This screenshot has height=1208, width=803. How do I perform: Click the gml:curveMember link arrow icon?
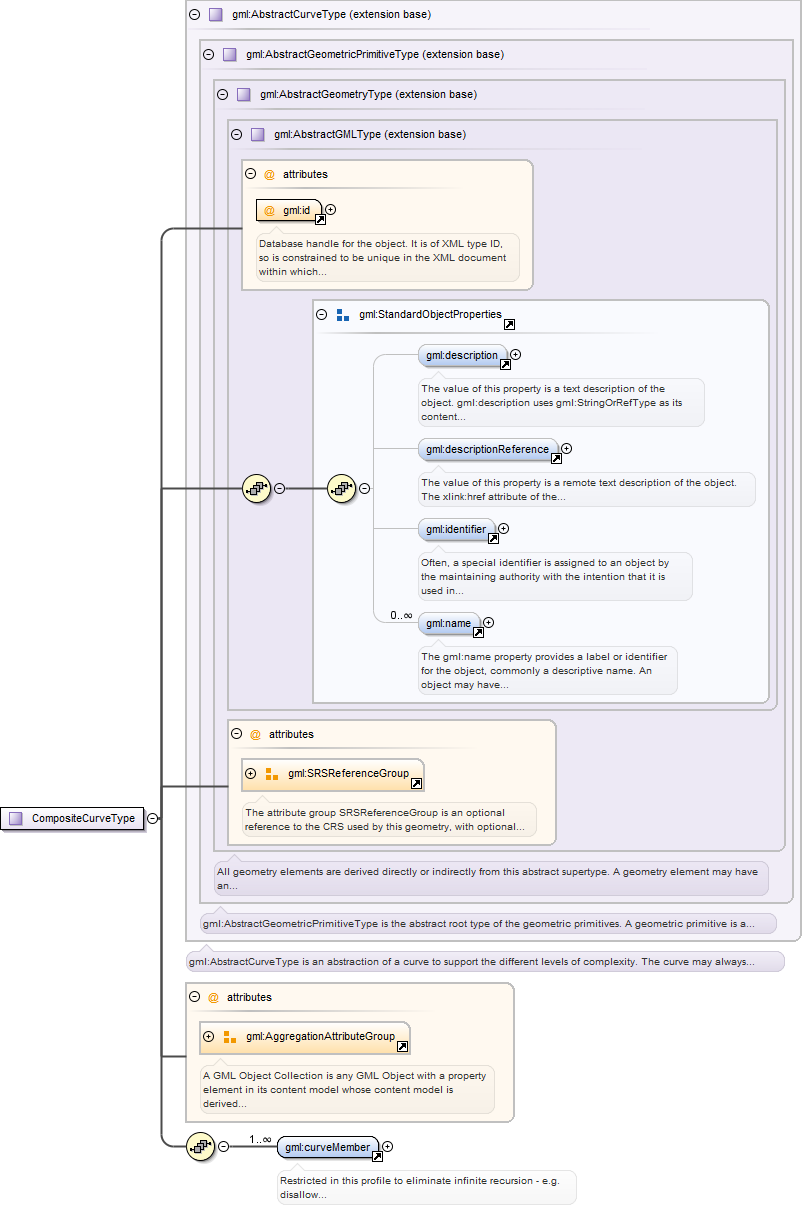377,1157
